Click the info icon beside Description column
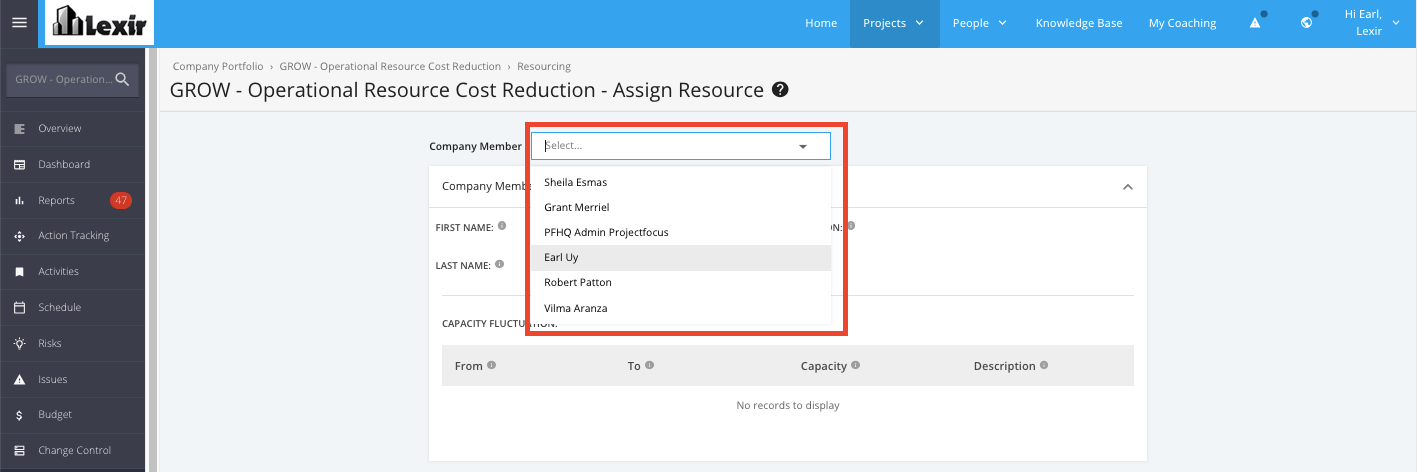Screen dimensions: 1417x472 click(1044, 365)
